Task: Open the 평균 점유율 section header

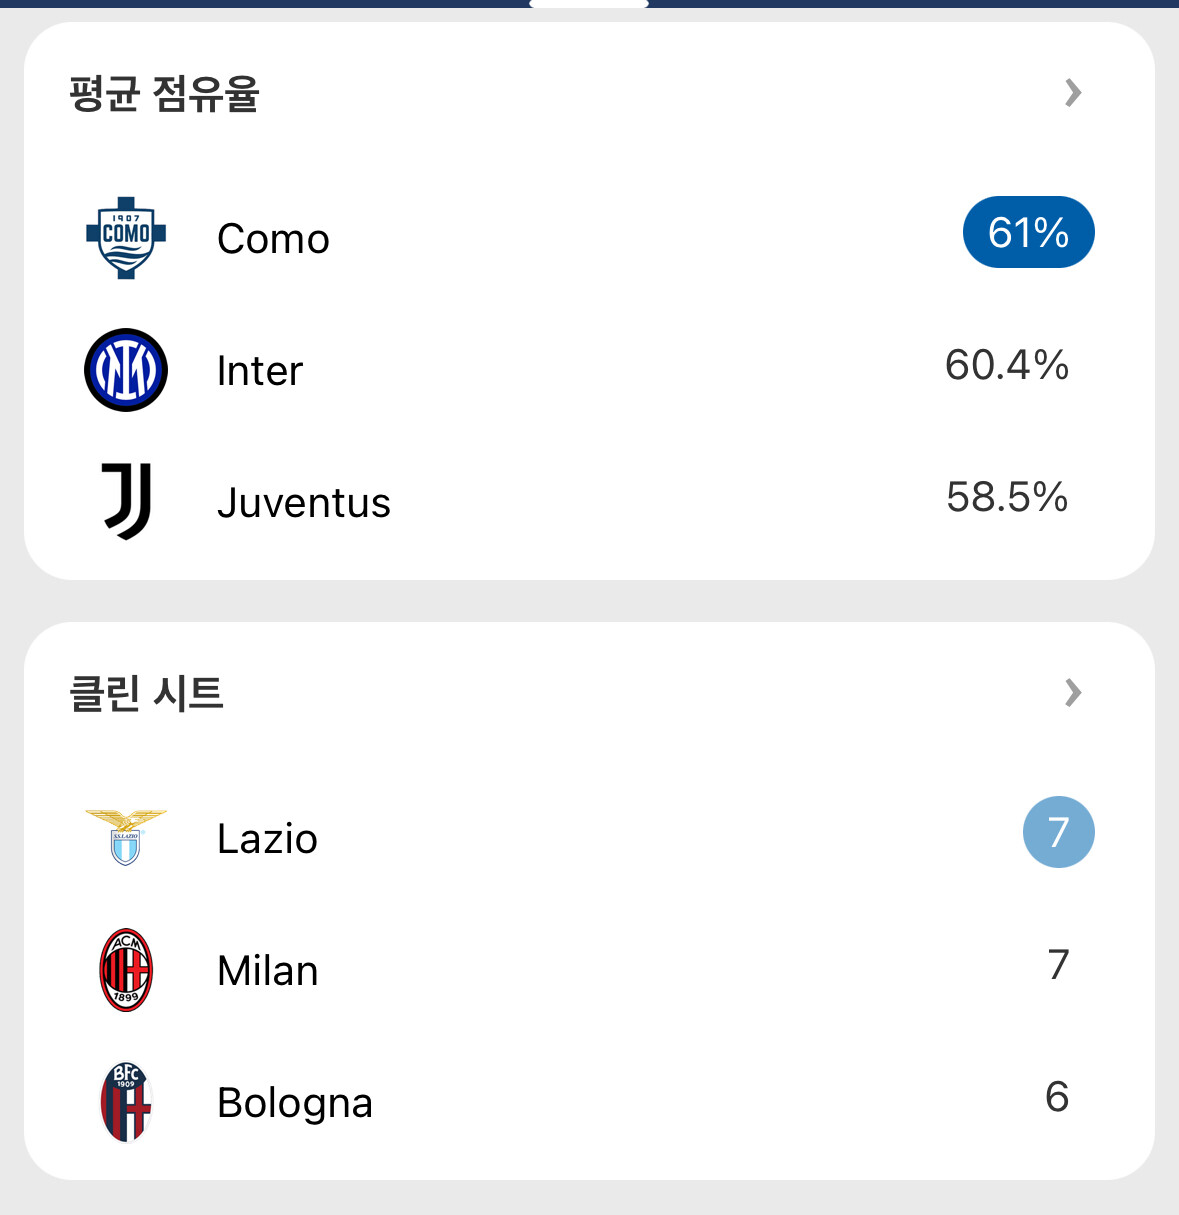Action: (x=165, y=94)
